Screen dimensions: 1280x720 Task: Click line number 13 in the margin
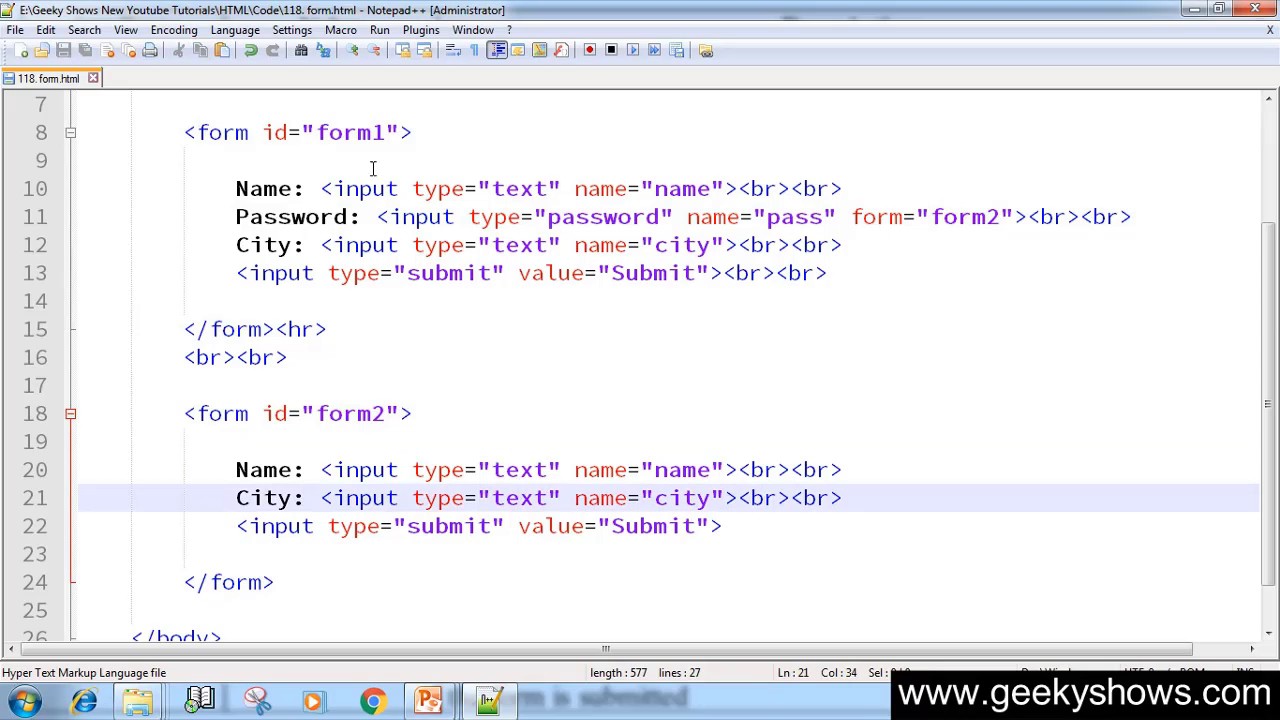click(35, 273)
